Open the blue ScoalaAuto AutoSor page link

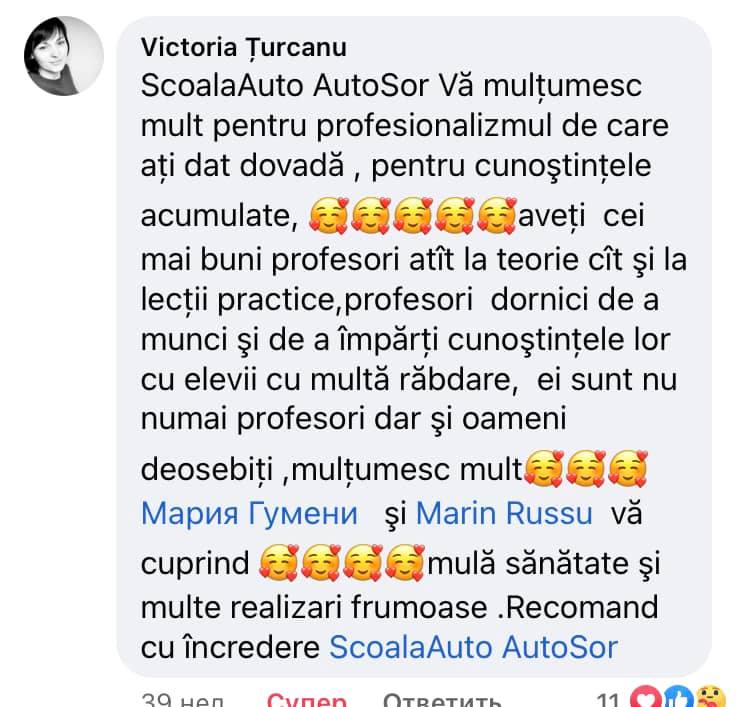(x=474, y=648)
